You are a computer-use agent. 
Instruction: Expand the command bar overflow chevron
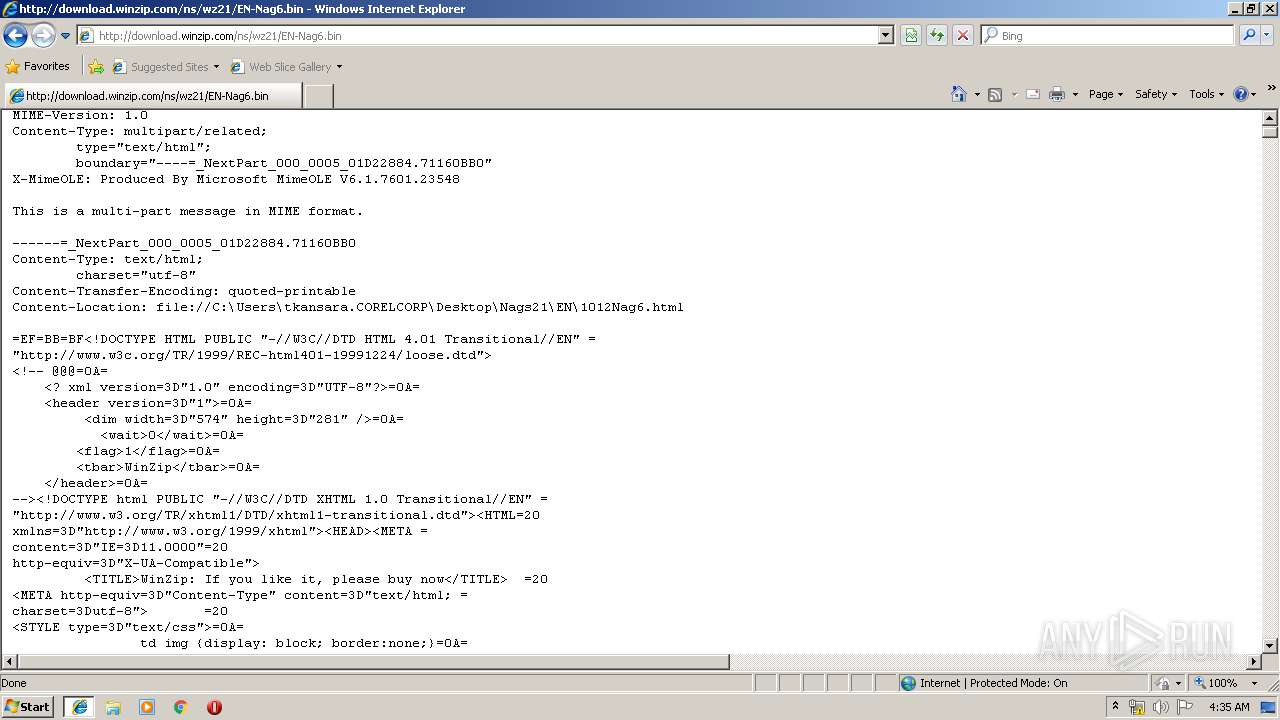pos(1272,89)
